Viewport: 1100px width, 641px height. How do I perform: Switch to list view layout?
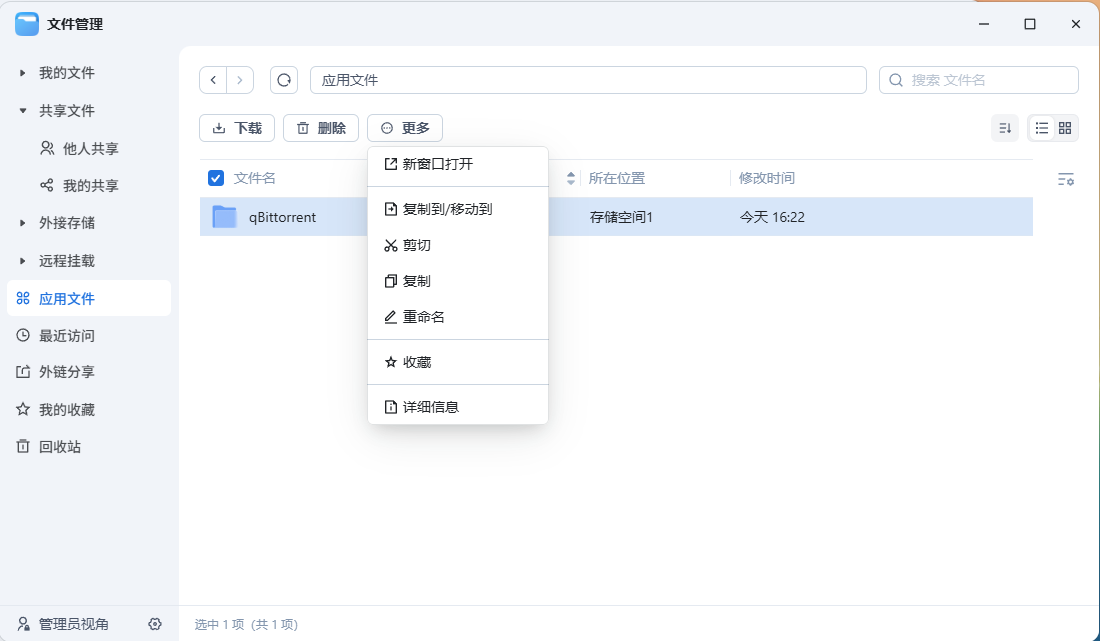pos(1042,128)
